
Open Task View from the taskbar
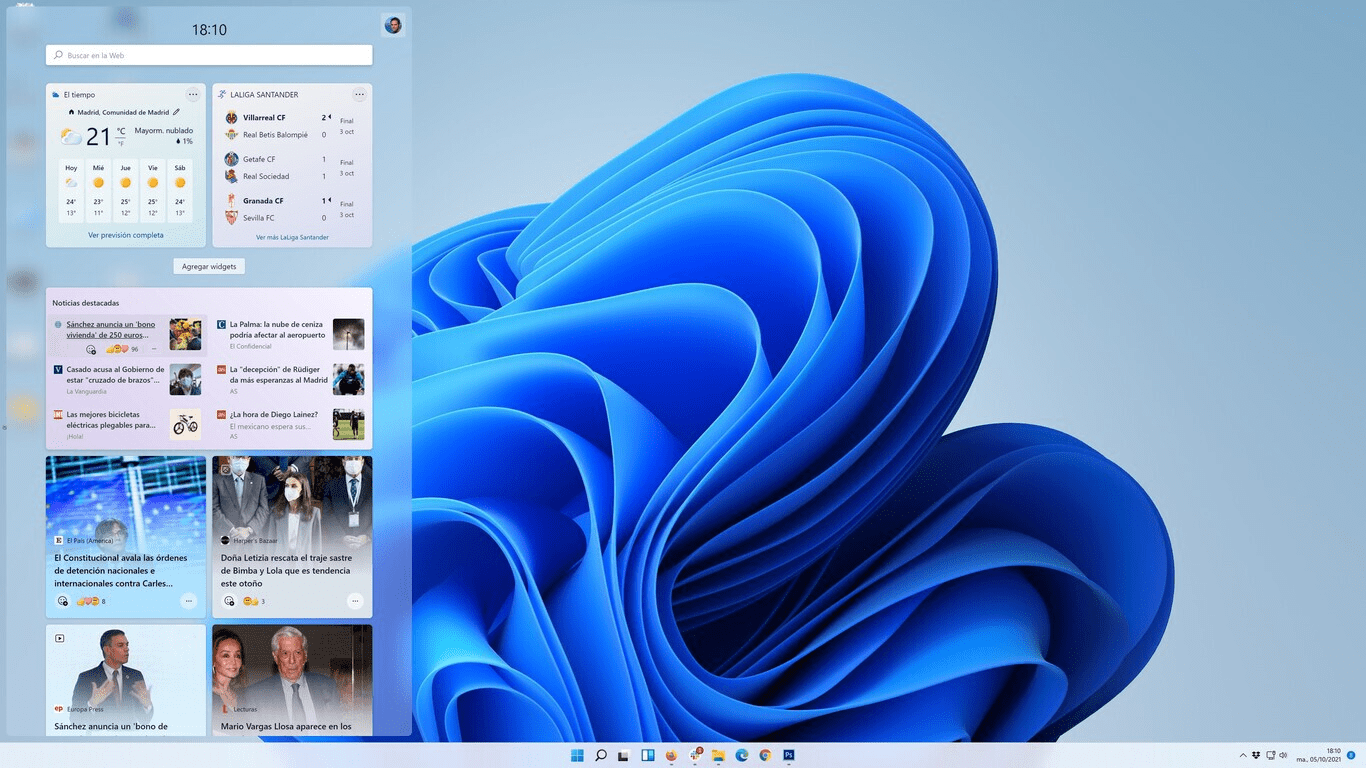point(622,755)
